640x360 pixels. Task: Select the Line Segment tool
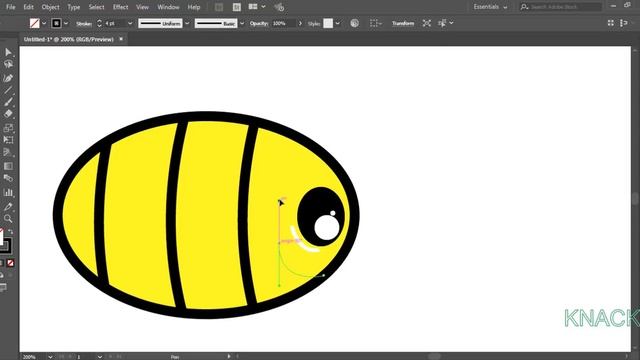8,90
